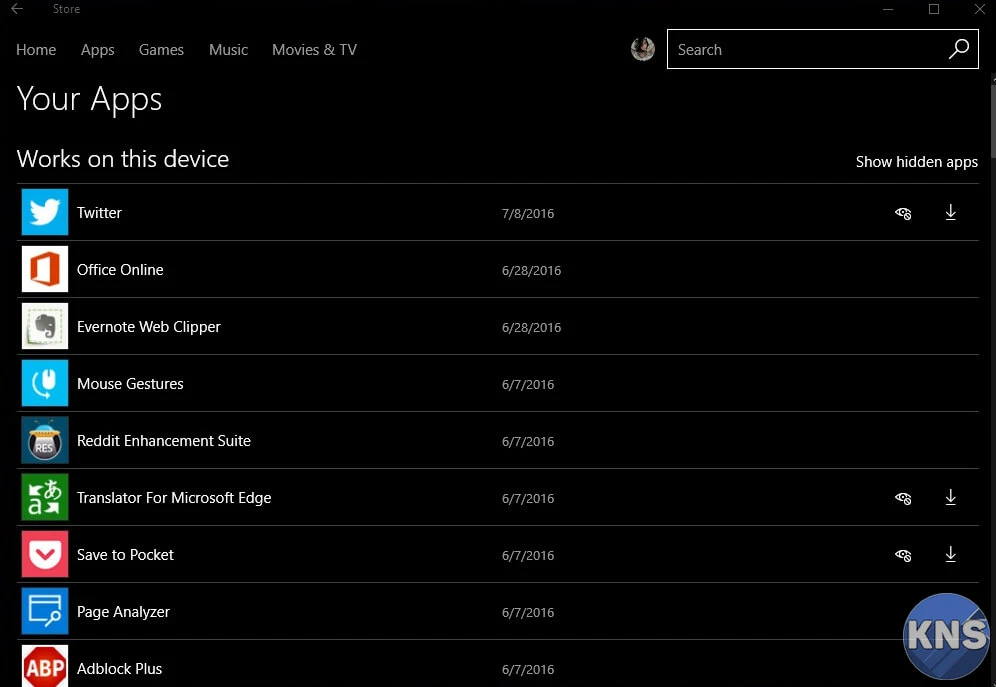Select the Evernote Web Clipper icon
996x687 pixels.
pos(45,326)
